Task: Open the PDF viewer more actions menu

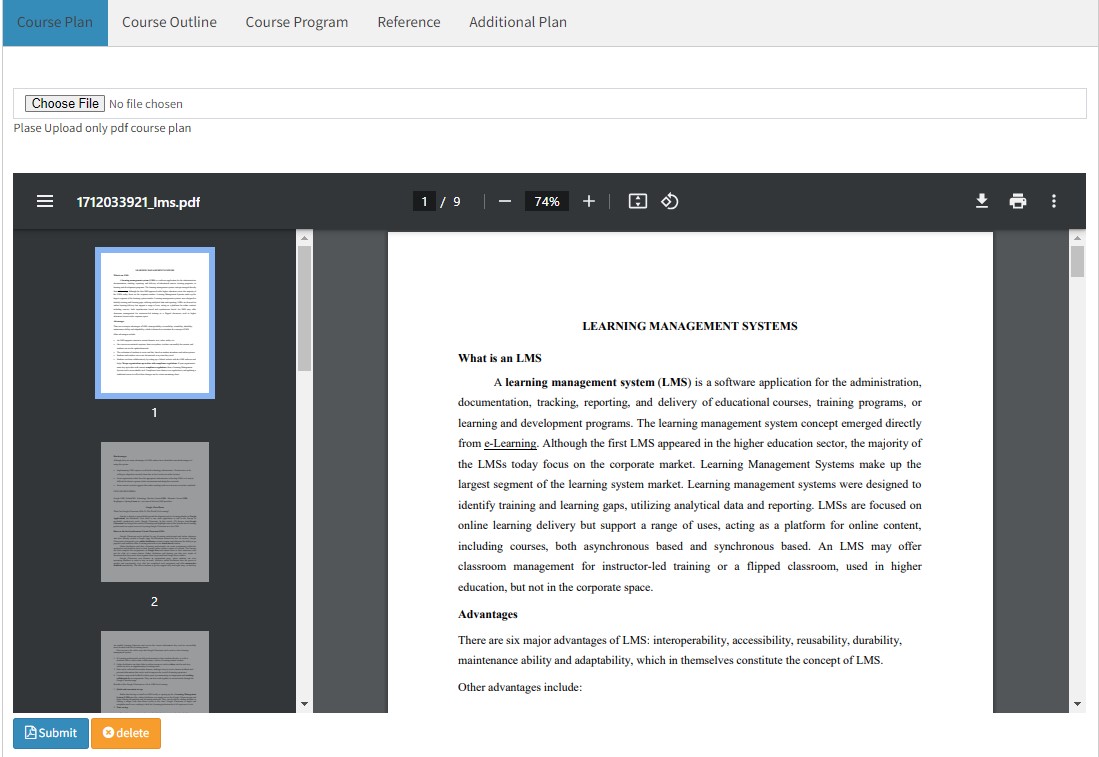Action: (x=1054, y=201)
